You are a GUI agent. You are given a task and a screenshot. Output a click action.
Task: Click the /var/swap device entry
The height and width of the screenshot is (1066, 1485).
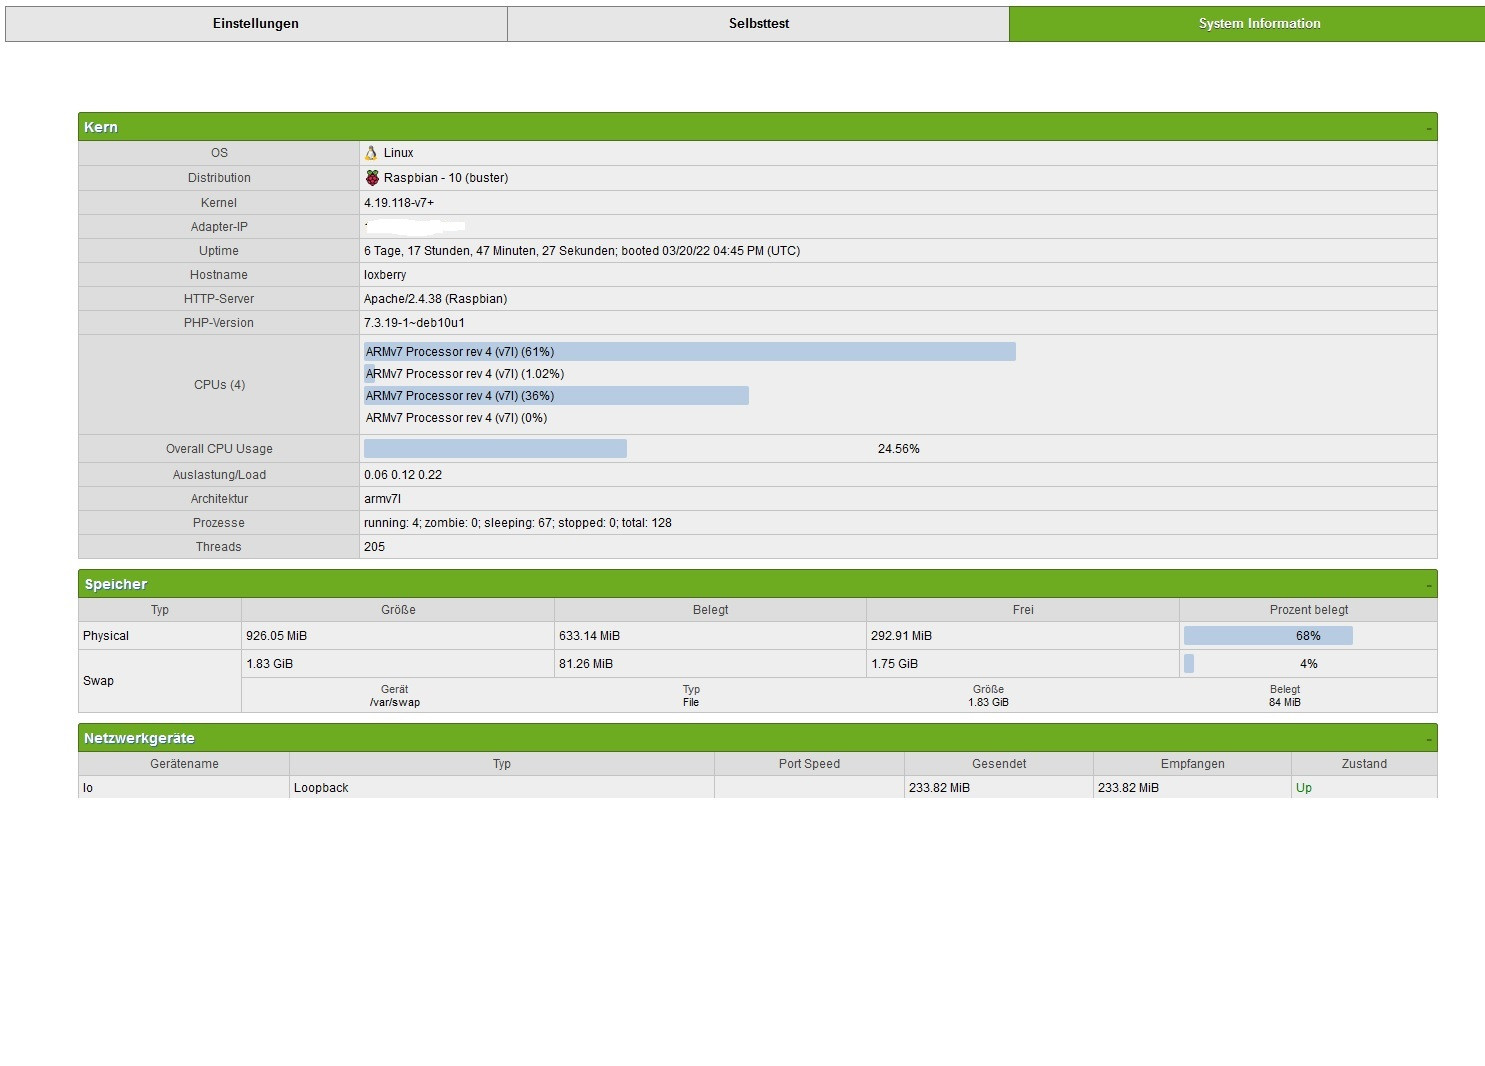tap(395, 702)
